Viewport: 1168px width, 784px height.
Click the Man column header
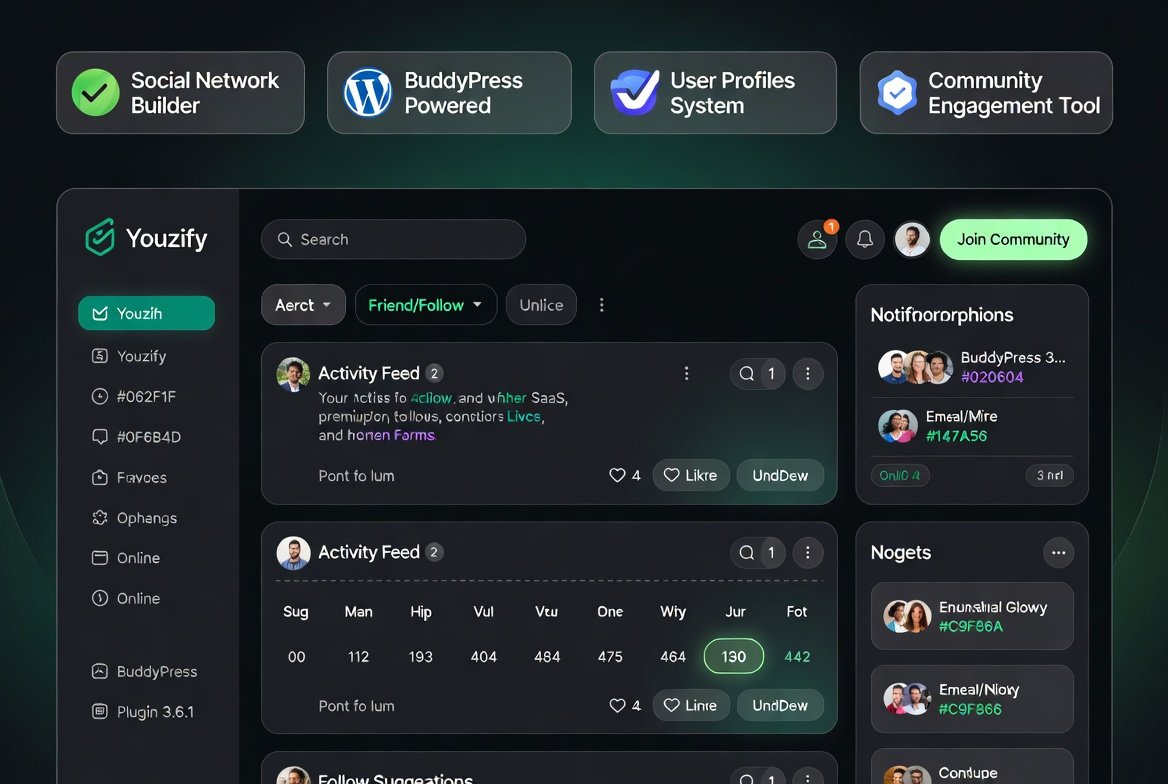point(358,612)
